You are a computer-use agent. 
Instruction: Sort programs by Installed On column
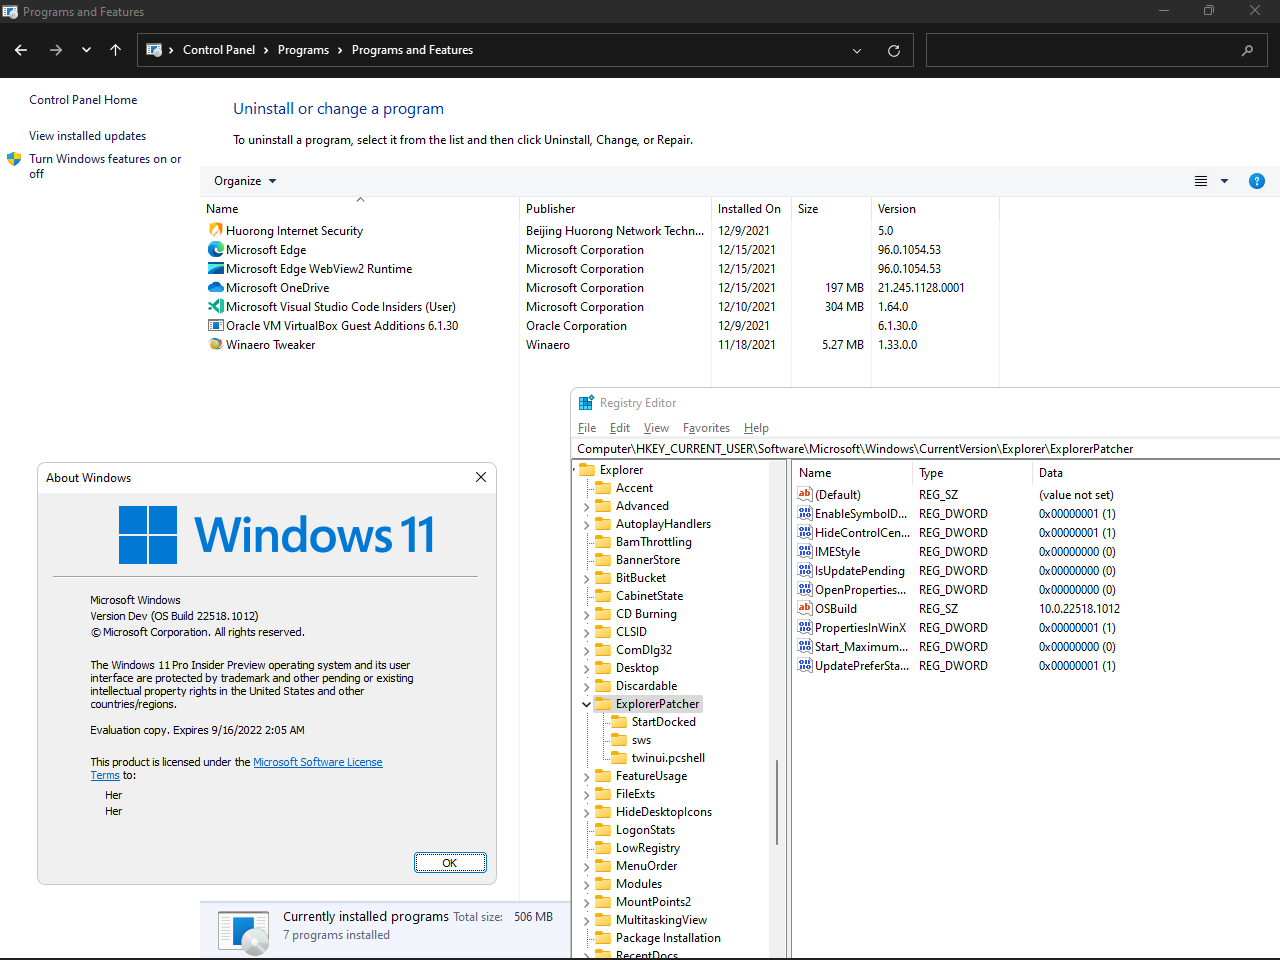(x=749, y=209)
